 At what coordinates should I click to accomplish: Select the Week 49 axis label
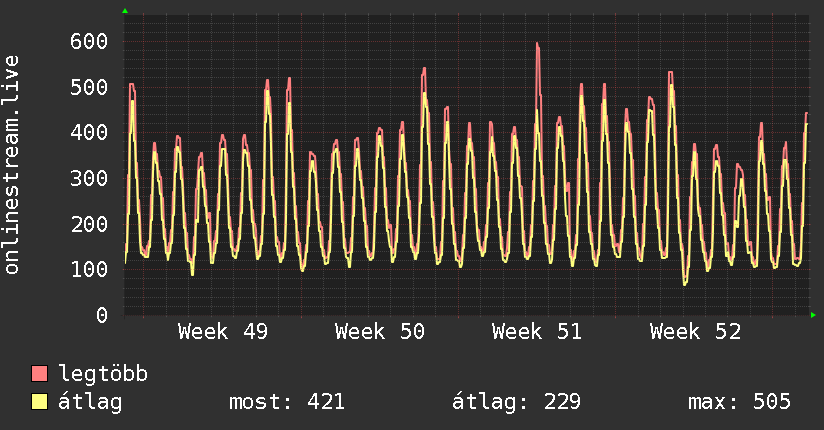click(223, 332)
